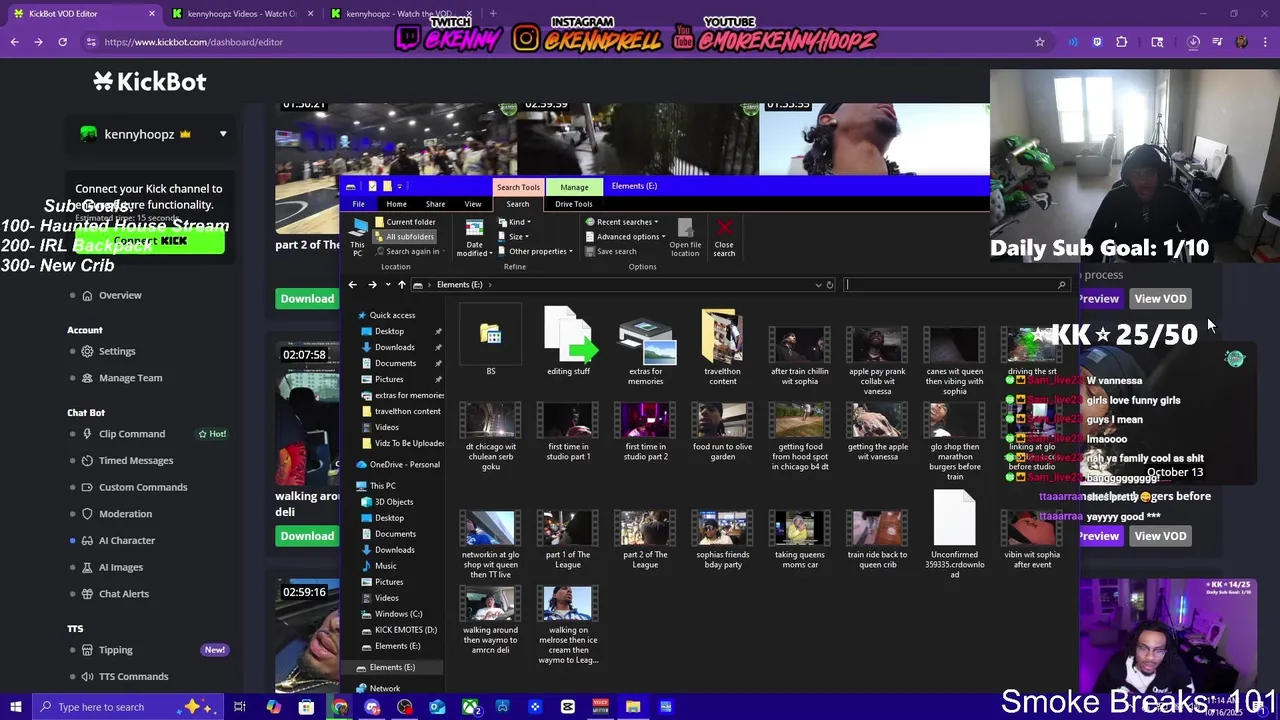Open the Size filter dropdown
The image size is (1280, 720).
click(514, 237)
